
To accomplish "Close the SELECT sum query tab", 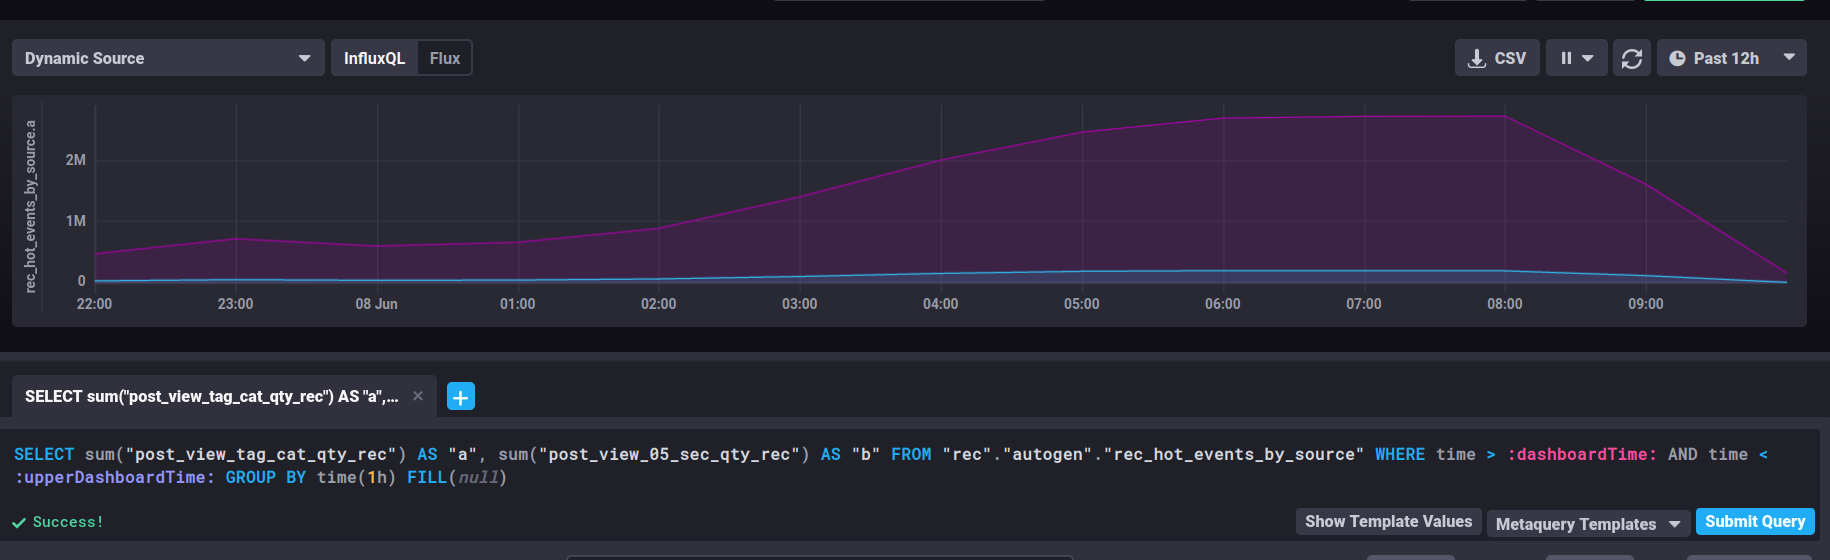I will click(x=418, y=396).
